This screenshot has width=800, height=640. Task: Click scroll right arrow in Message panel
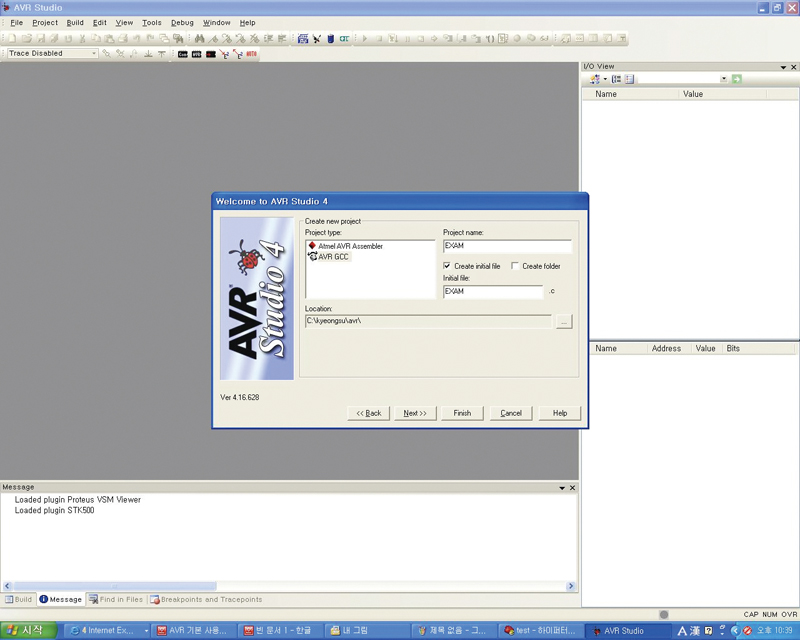(571, 586)
